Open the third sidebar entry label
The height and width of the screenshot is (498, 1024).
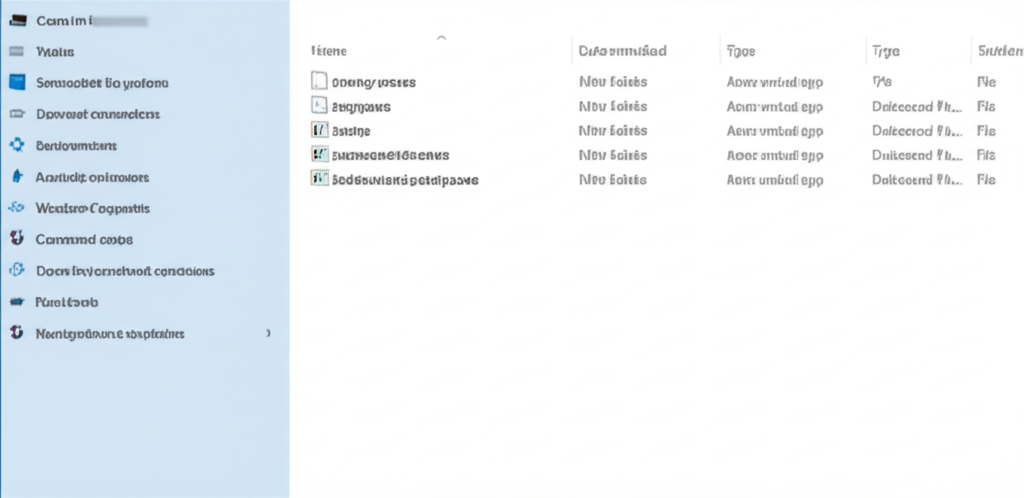[103, 83]
